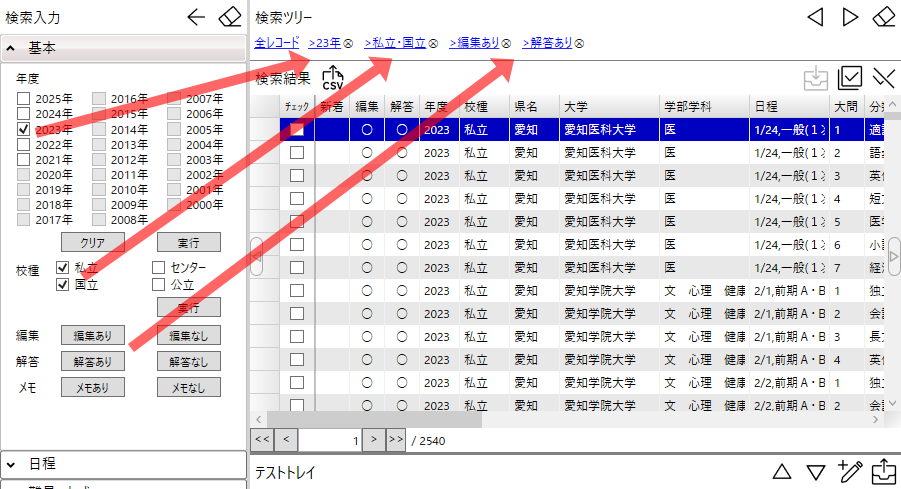The width and height of the screenshot is (901, 489).
Task: Remove the 解答あり filter with its ⊗
Action: [x=579, y=44]
